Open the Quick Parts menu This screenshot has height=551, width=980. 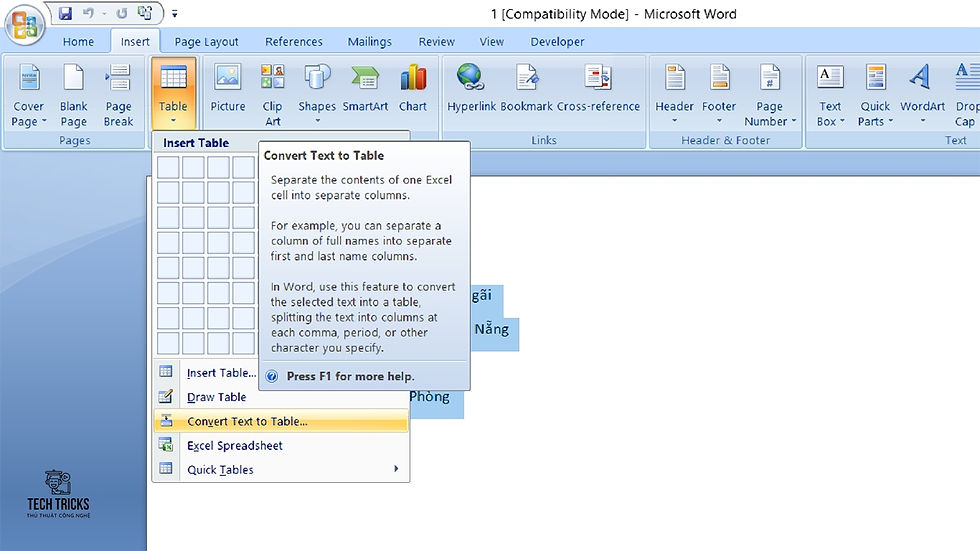pos(875,96)
